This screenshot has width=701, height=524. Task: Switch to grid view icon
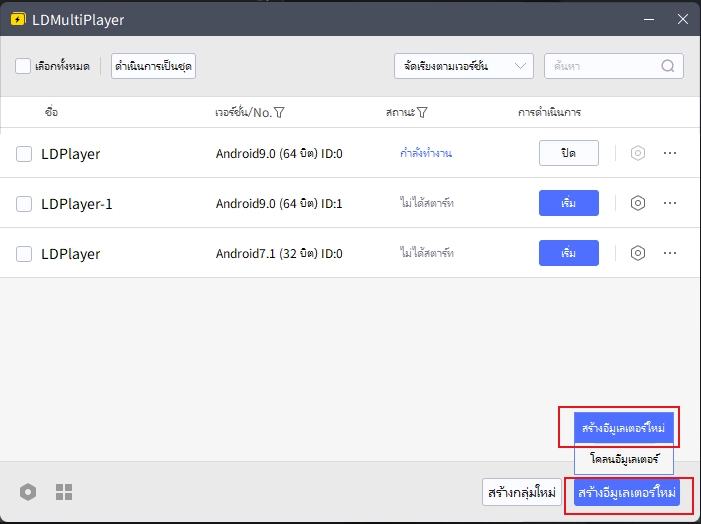[x=64, y=492]
